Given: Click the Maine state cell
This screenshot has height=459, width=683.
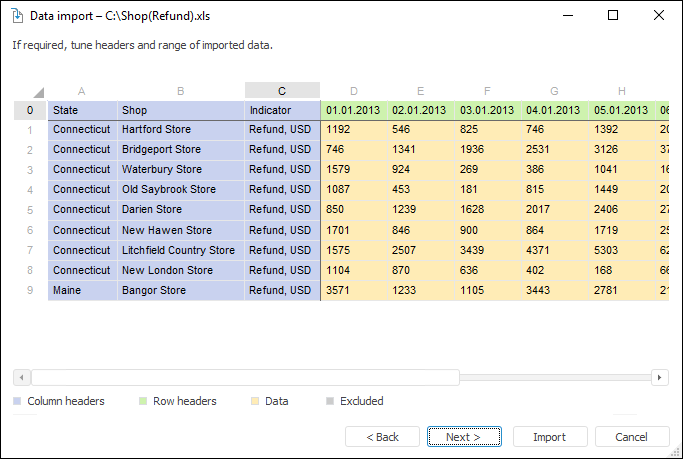Looking at the screenshot, I should pyautogui.click(x=68, y=291).
